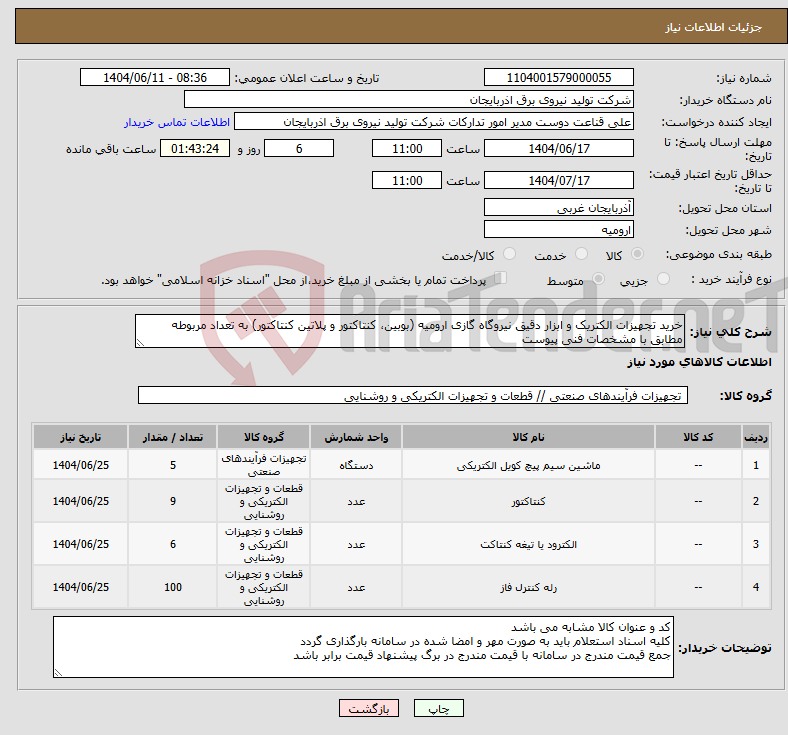Open اطلاعات تماس خریدار link
The image size is (788, 735).
click(177, 122)
